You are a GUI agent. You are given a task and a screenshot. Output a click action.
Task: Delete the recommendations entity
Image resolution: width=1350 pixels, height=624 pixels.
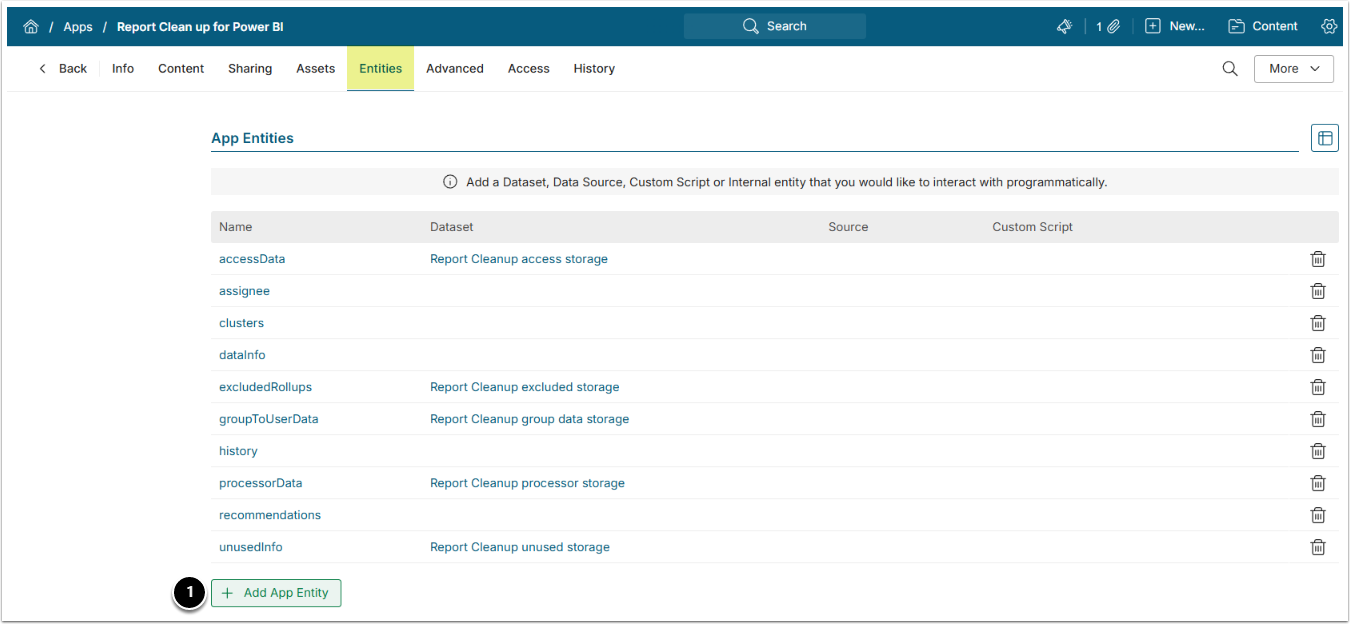coord(1318,515)
